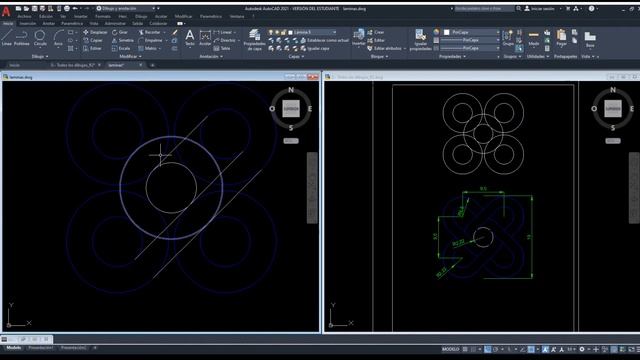The width and height of the screenshot is (640, 360).
Task: Toggle grid display in status bar
Action: pyautogui.click(x=465, y=349)
